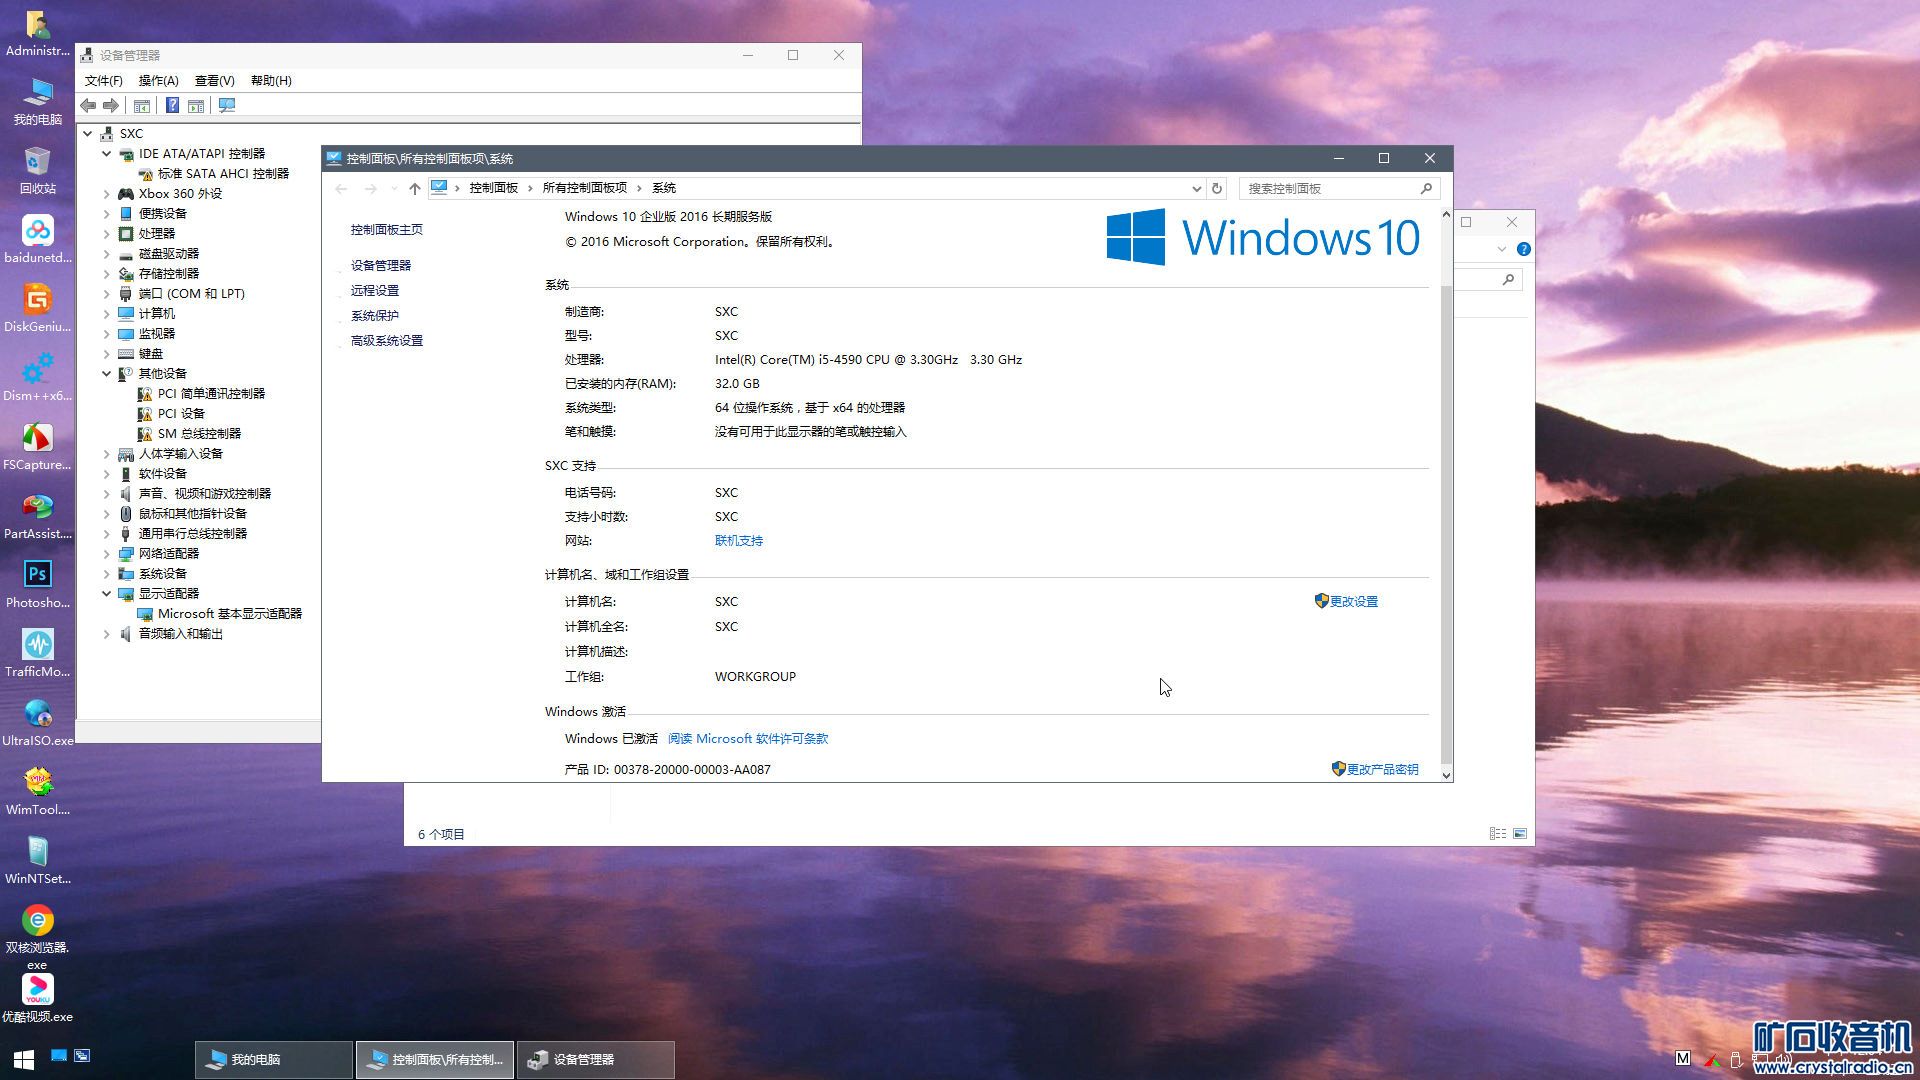
Task: Click the scroll-down arrow in the System window
Action: click(x=1445, y=775)
